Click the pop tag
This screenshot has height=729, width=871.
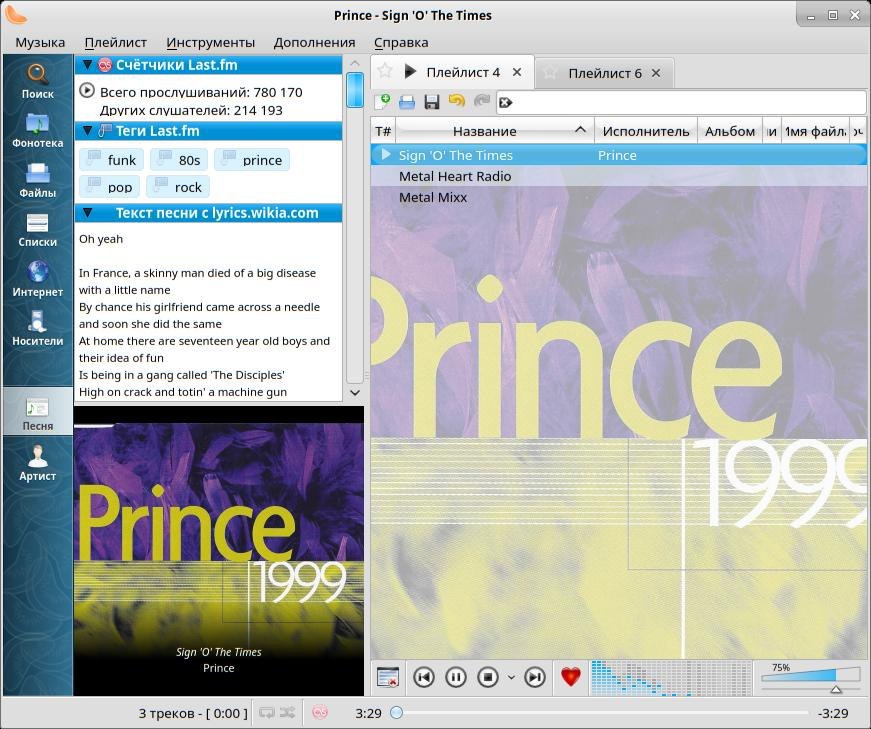pos(109,187)
